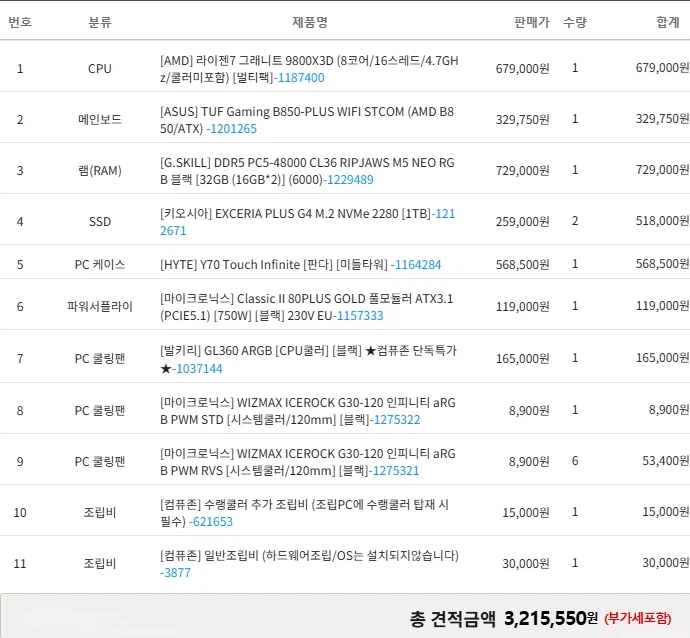Click the 제품명 column header
The height and width of the screenshot is (638, 690).
(310, 22)
